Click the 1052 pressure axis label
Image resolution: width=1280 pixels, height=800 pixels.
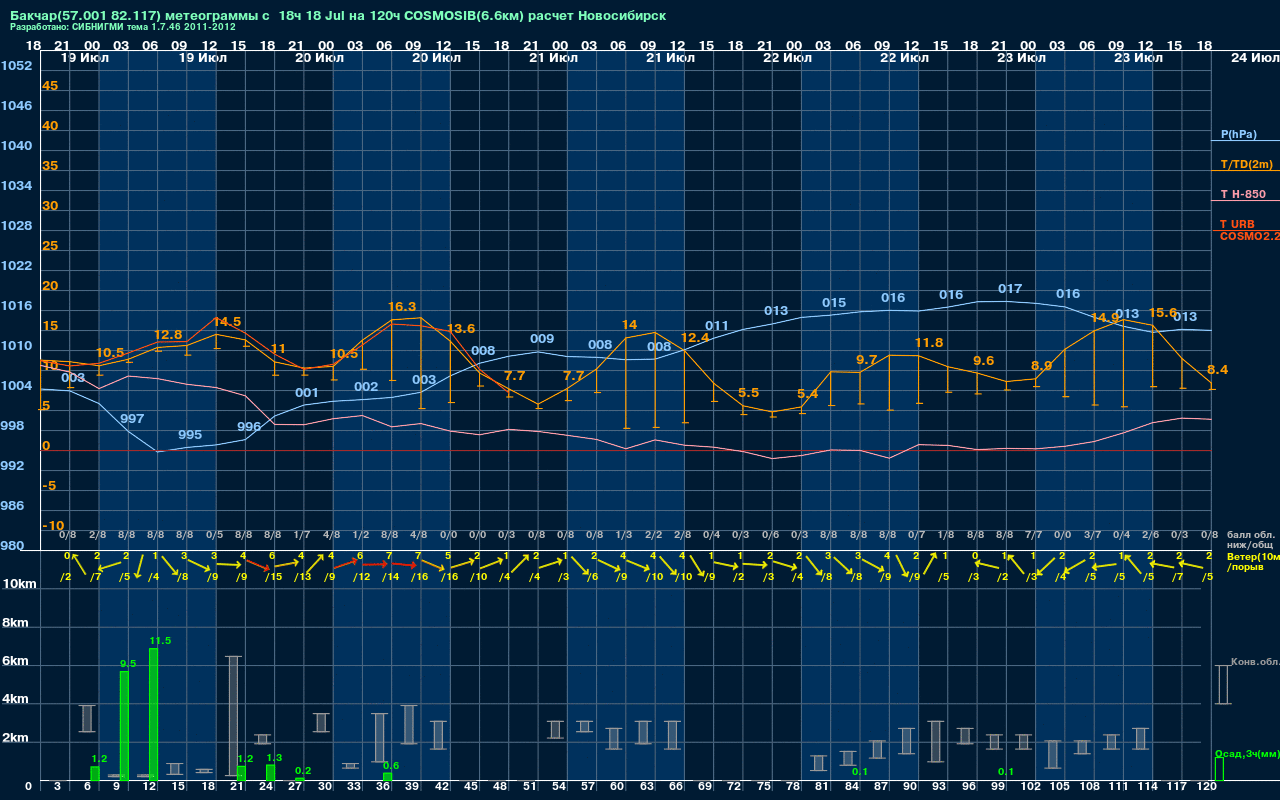(x=17, y=66)
